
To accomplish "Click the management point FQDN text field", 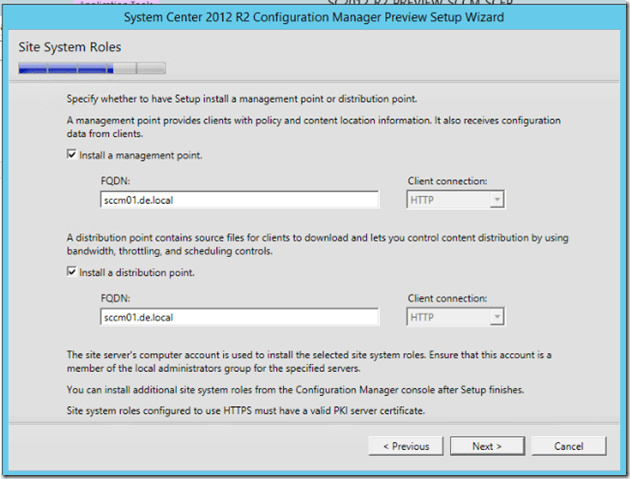I will (239, 200).
